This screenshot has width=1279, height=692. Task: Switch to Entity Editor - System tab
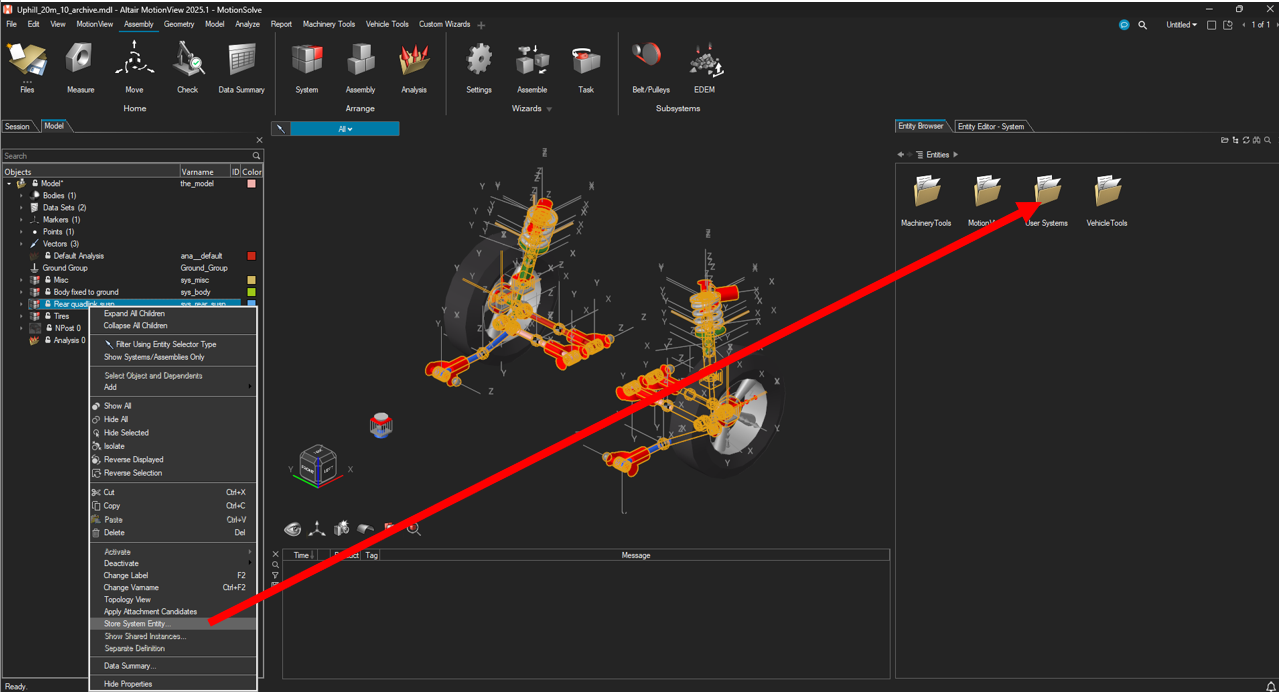coord(990,126)
